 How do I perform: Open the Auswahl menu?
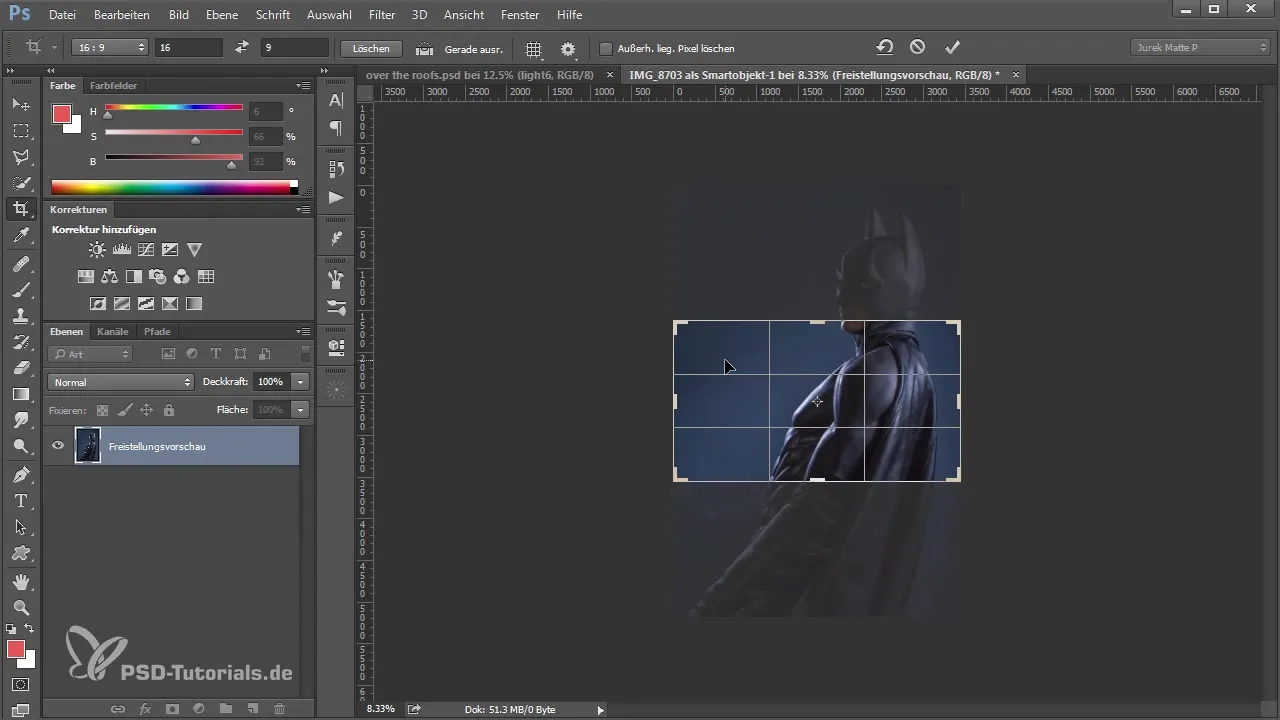click(329, 15)
